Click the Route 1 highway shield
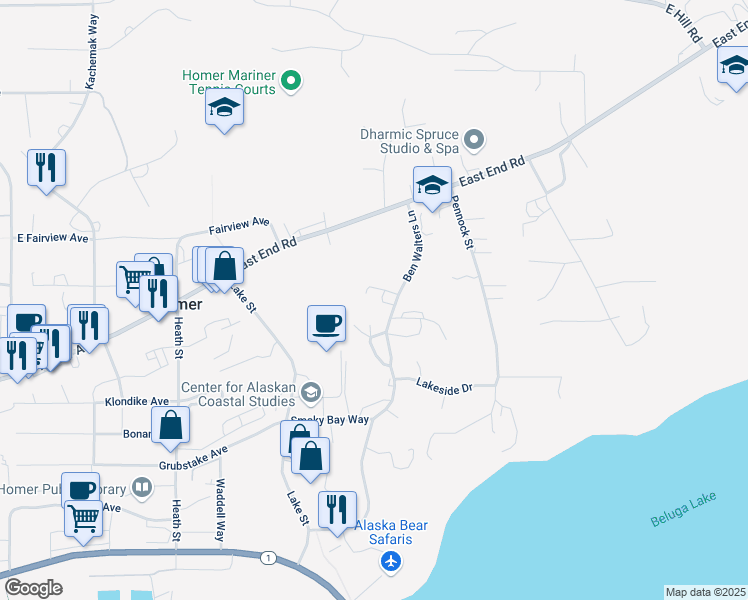The image size is (748, 600). (268, 556)
